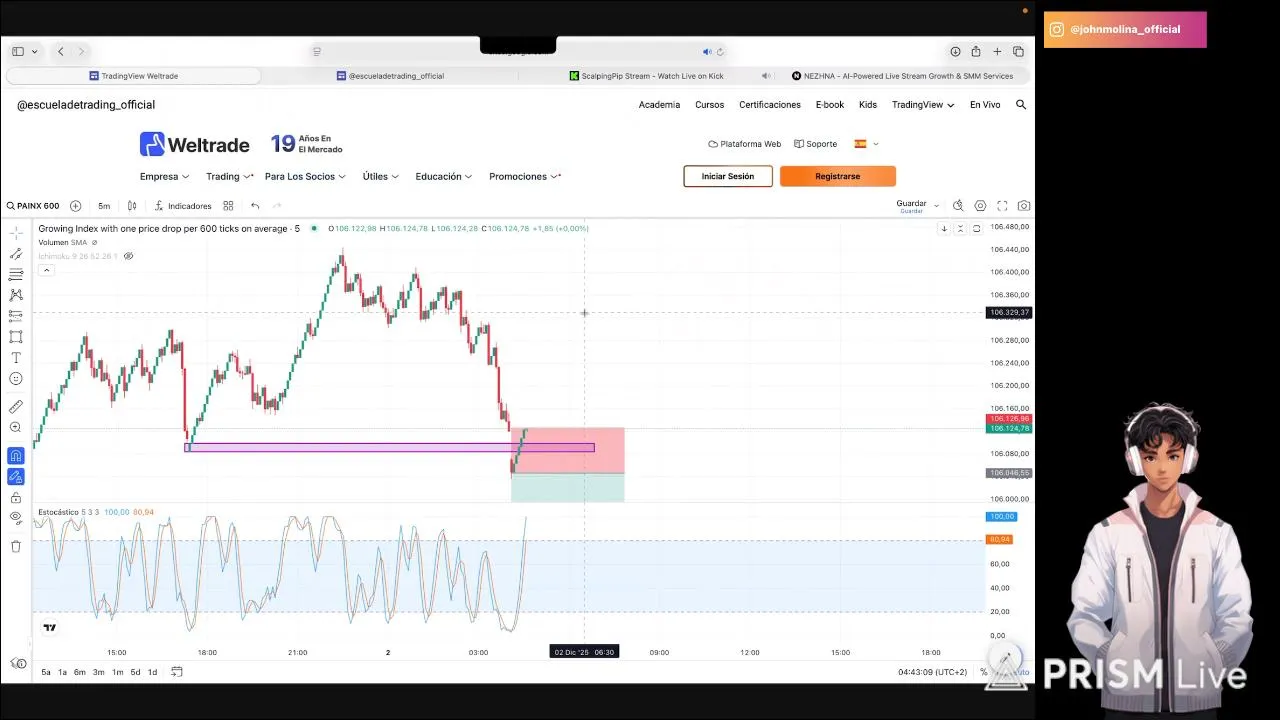The image size is (1280, 720).
Task: Toggle magnet mode in drawing toolbar
Action: pos(16,455)
